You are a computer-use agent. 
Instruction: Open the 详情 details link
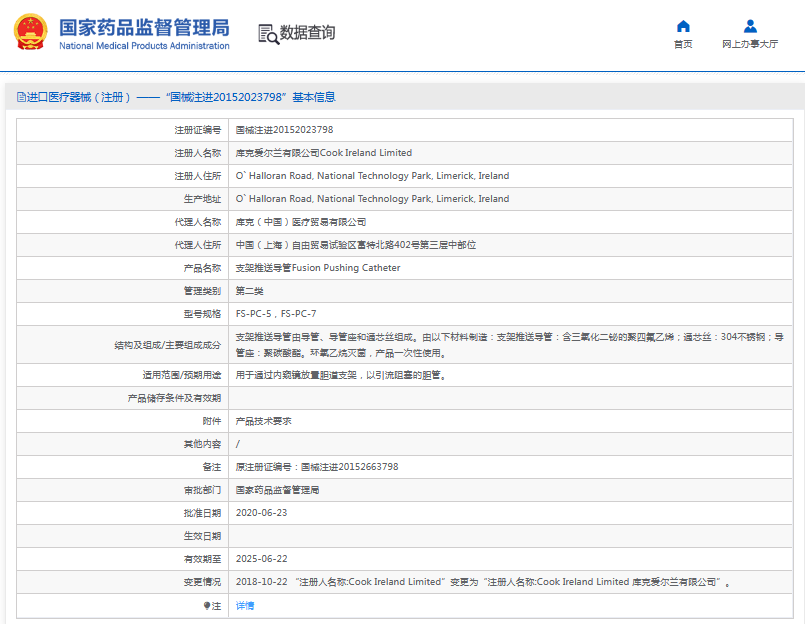243,605
